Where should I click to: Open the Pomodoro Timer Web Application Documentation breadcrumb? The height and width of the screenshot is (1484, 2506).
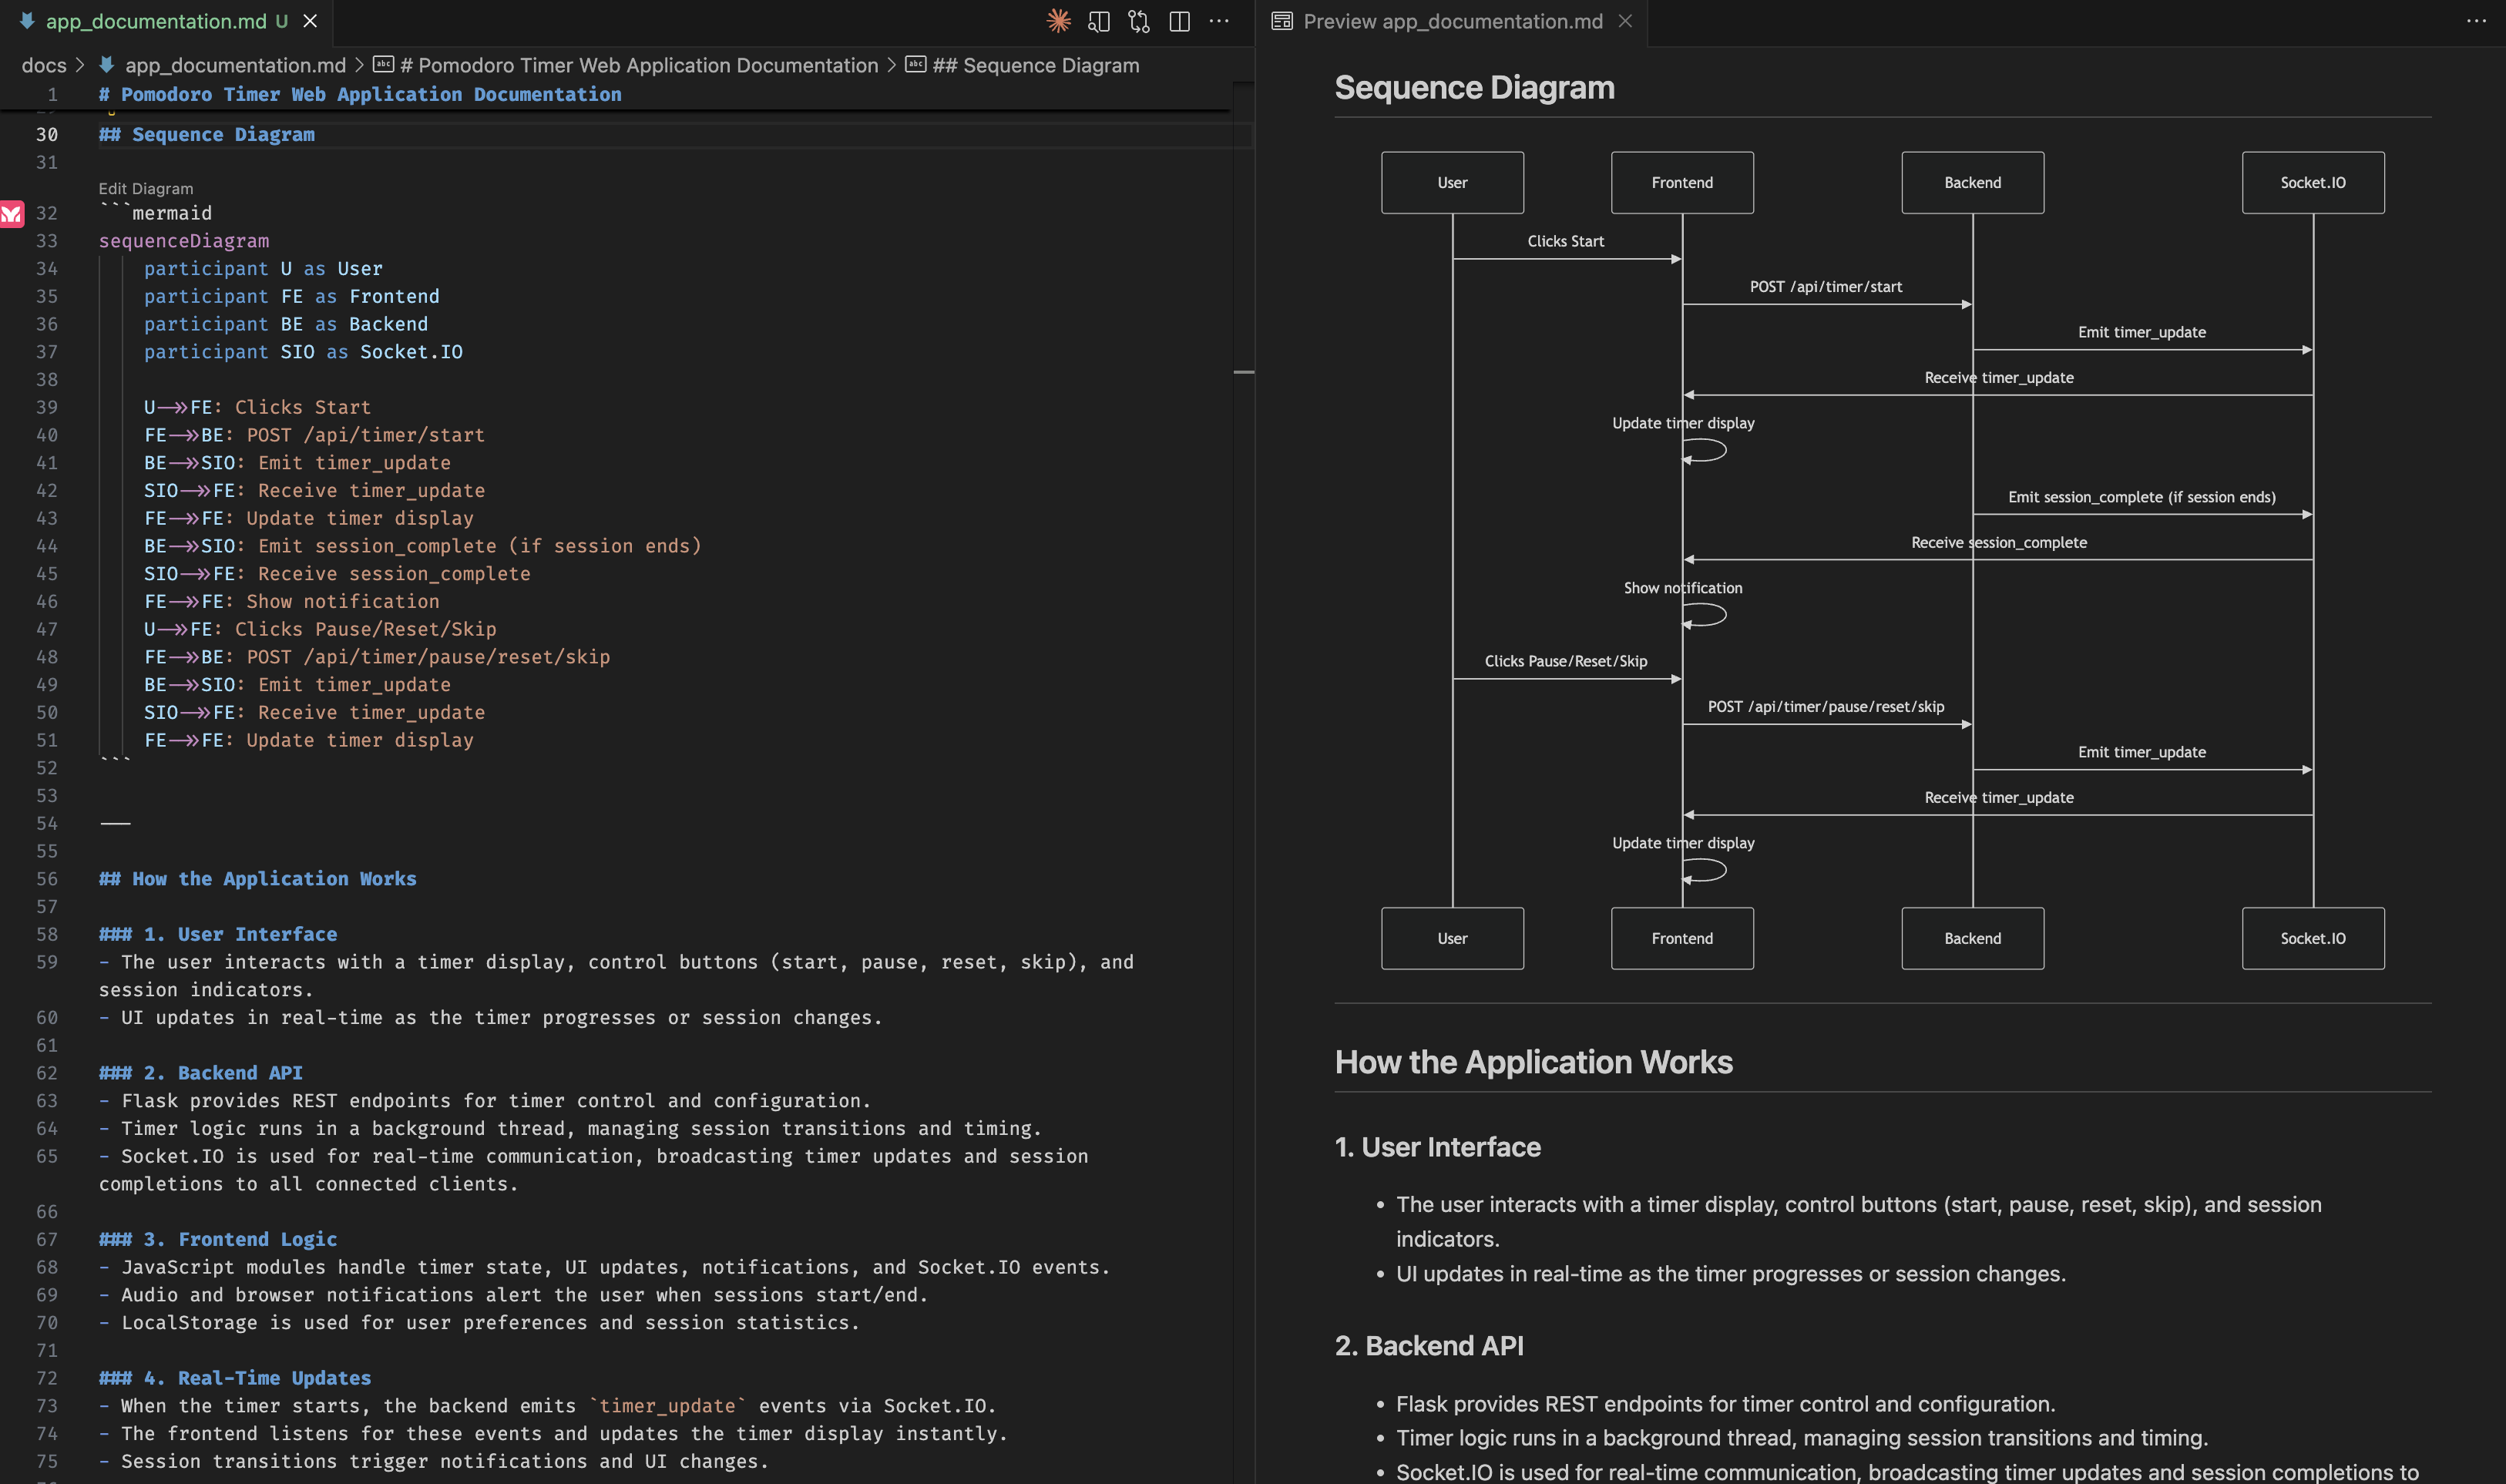tap(640, 64)
